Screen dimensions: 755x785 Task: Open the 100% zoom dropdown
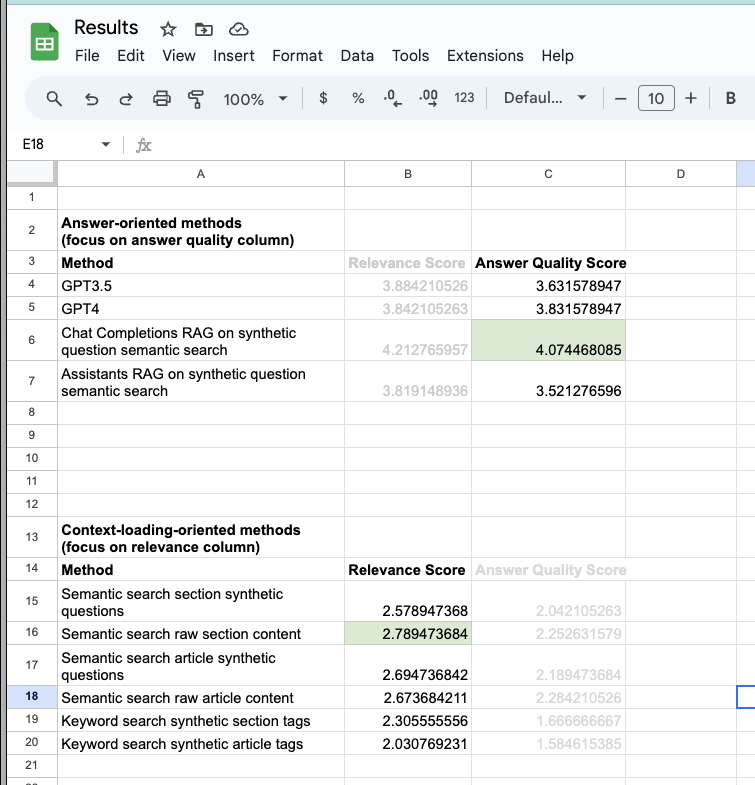pyautogui.click(x=255, y=98)
